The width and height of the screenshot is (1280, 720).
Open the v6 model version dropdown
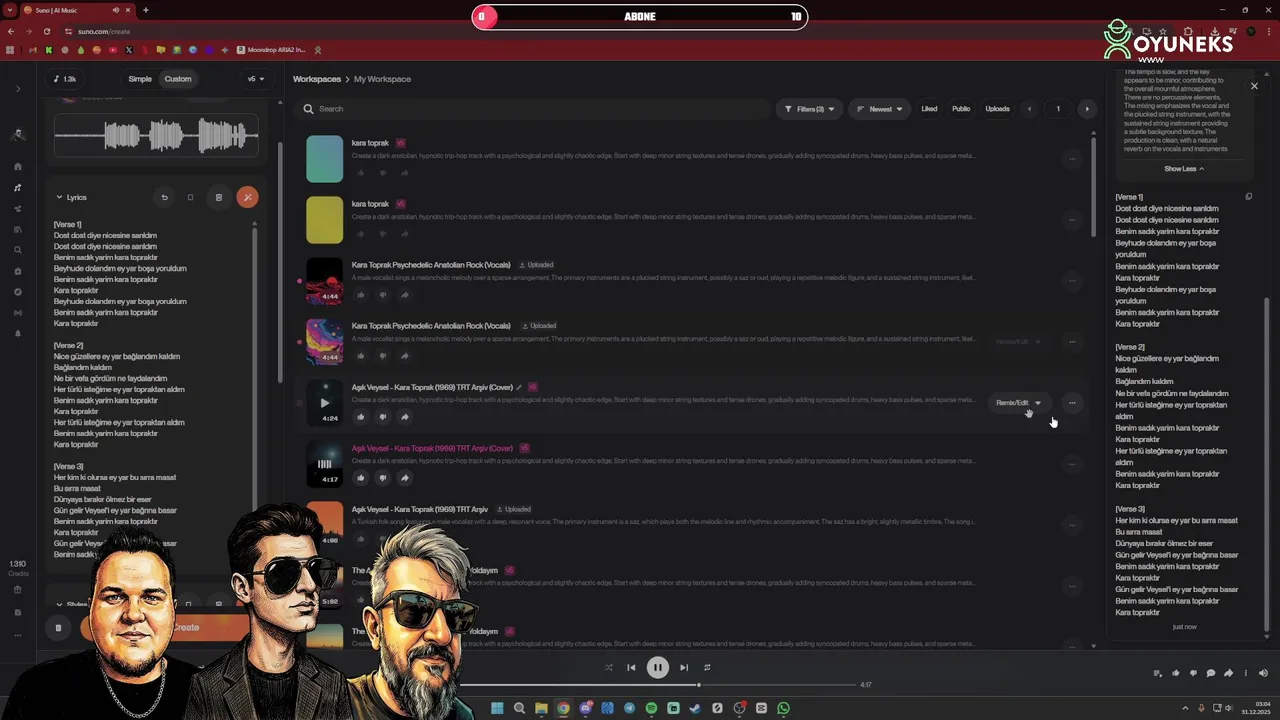pyautogui.click(x=256, y=79)
